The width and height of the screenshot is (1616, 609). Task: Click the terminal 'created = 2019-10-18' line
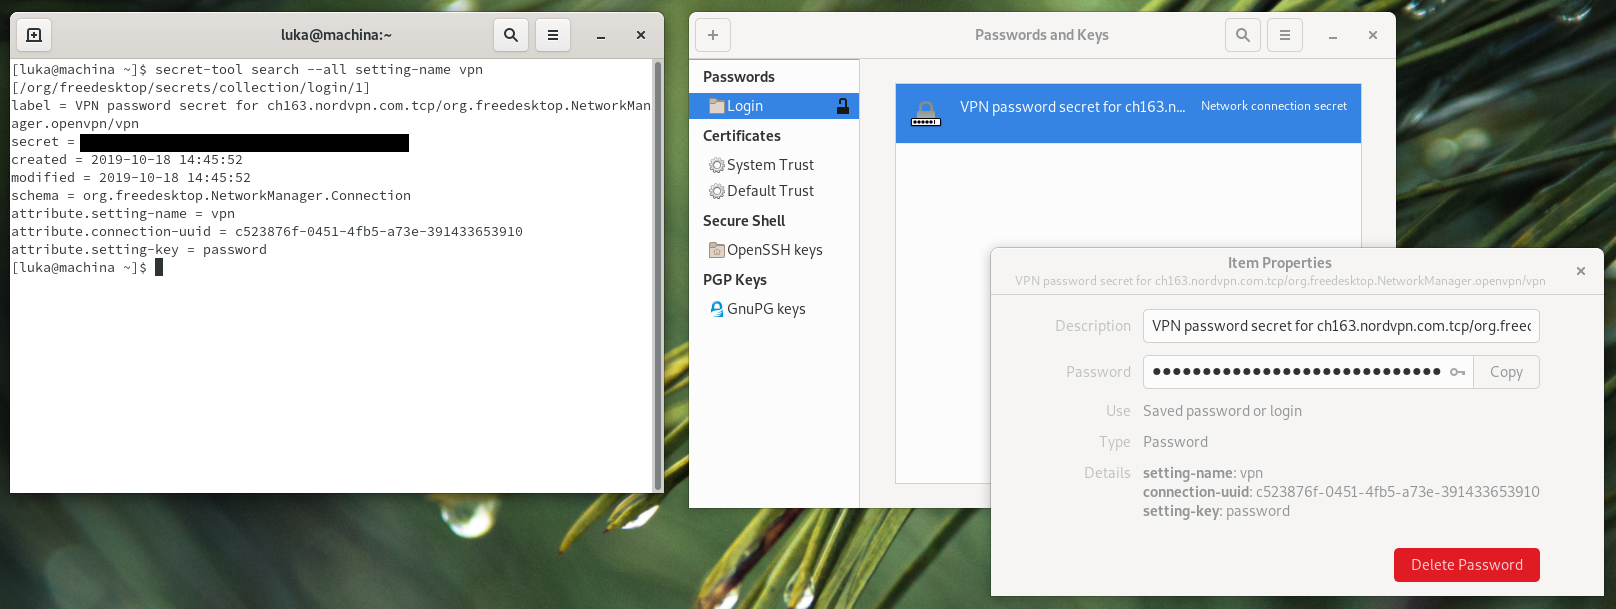pyautogui.click(x=127, y=160)
